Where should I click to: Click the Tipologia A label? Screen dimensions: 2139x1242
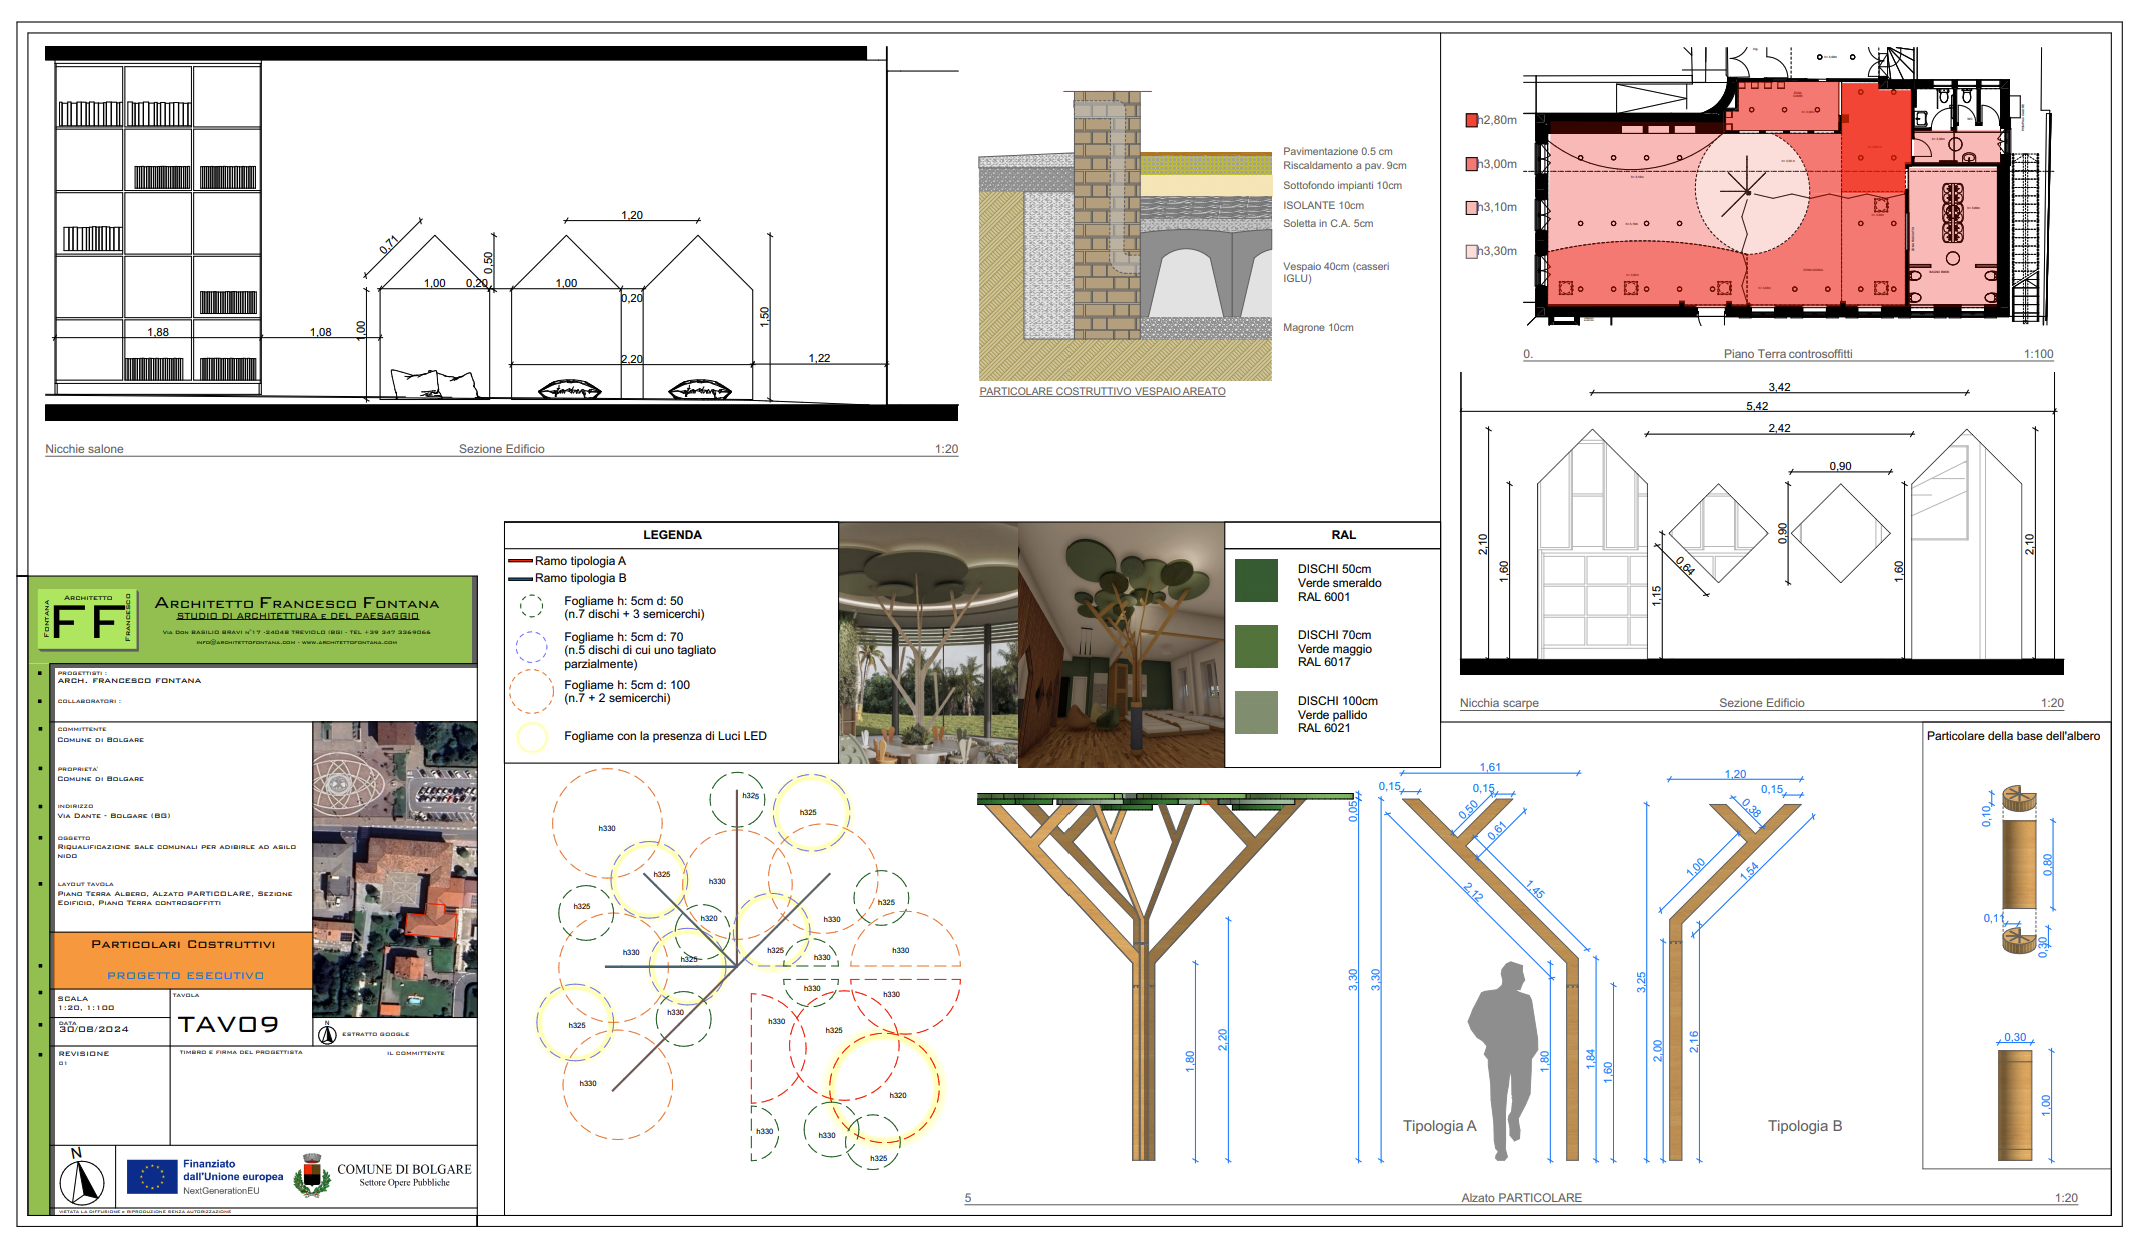[1439, 1126]
